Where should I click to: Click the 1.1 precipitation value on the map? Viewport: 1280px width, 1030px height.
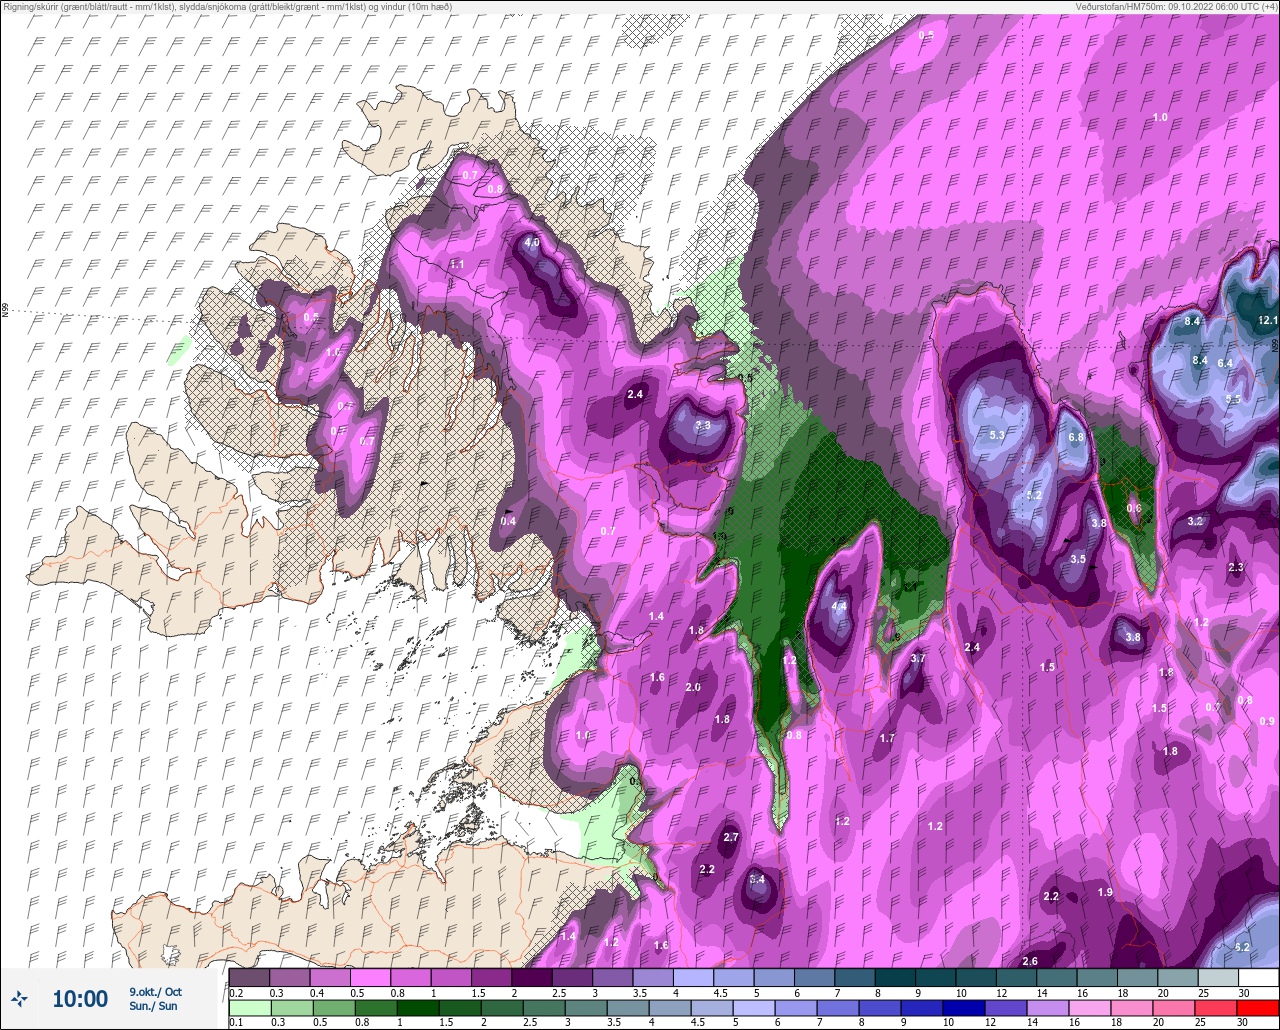pos(457,264)
